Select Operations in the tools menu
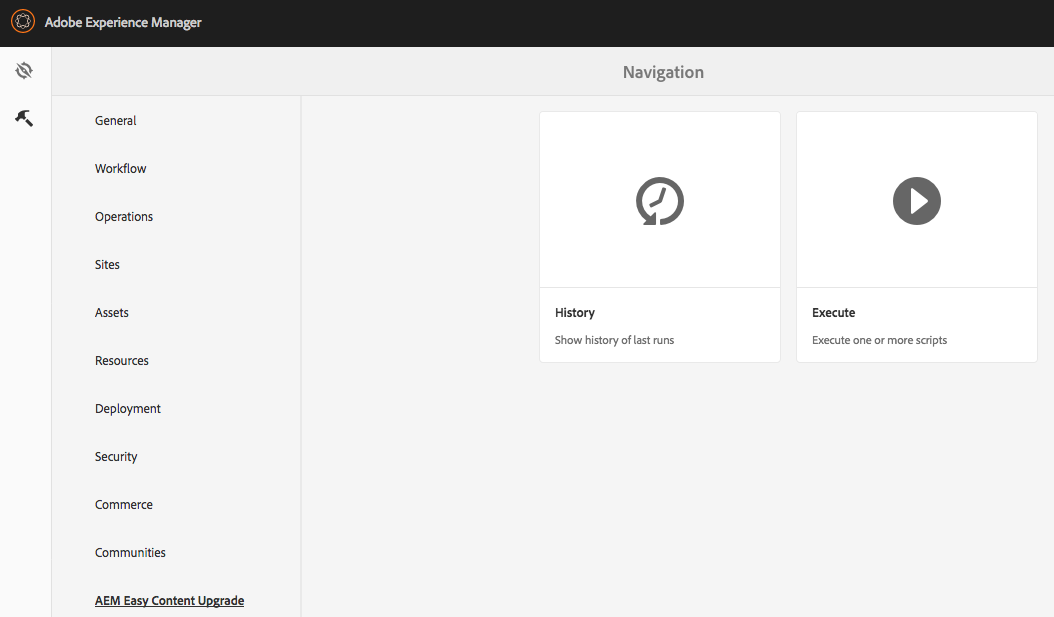 tap(124, 216)
